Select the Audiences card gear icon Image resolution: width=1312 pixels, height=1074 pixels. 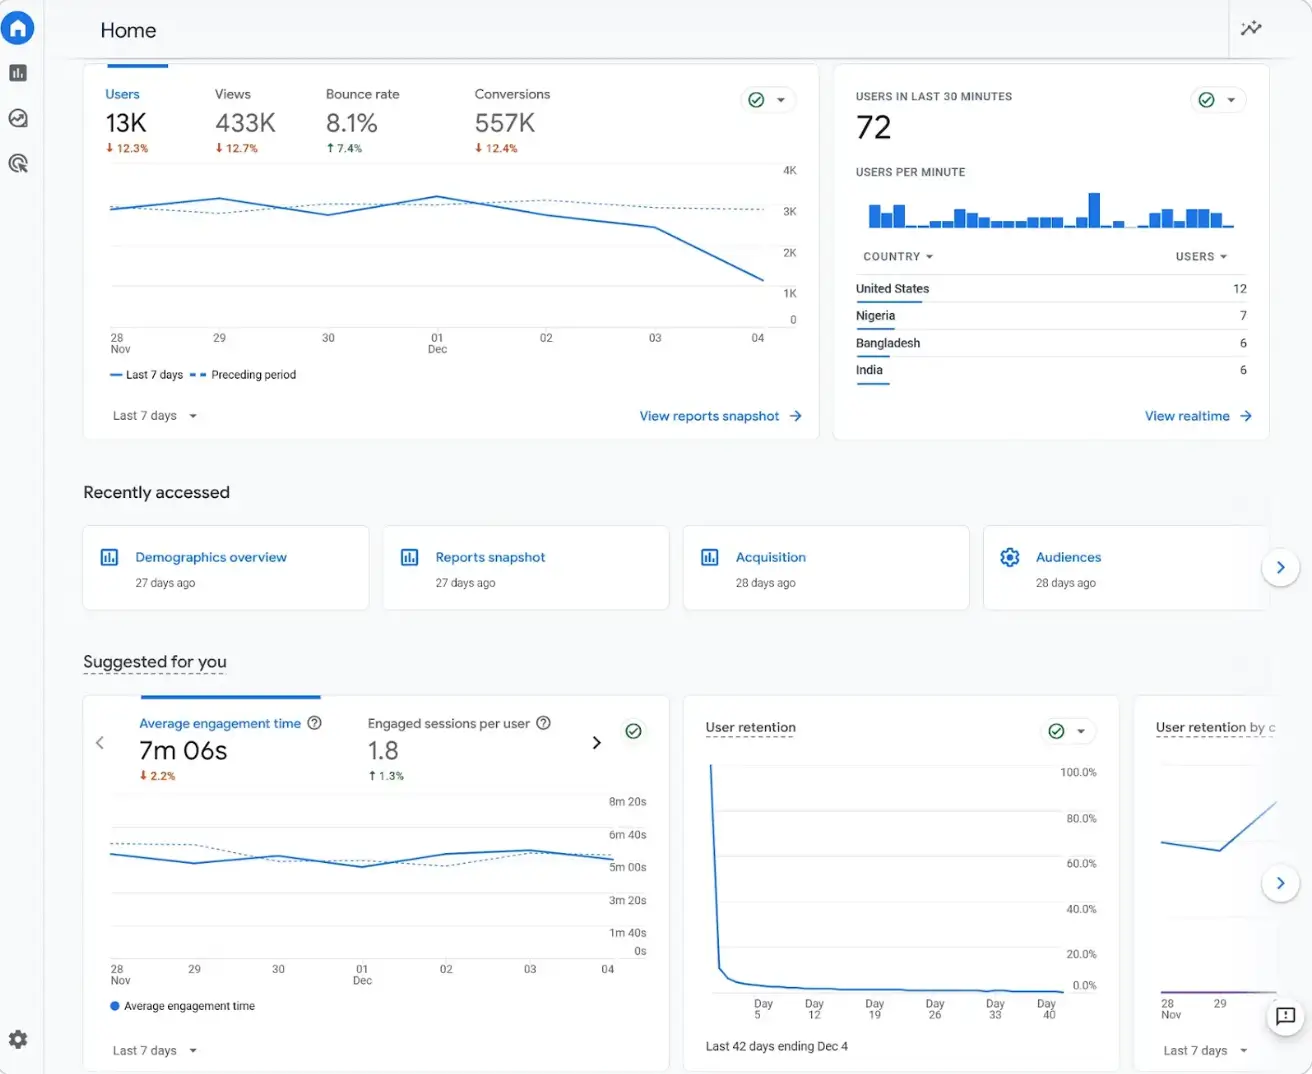(1009, 557)
